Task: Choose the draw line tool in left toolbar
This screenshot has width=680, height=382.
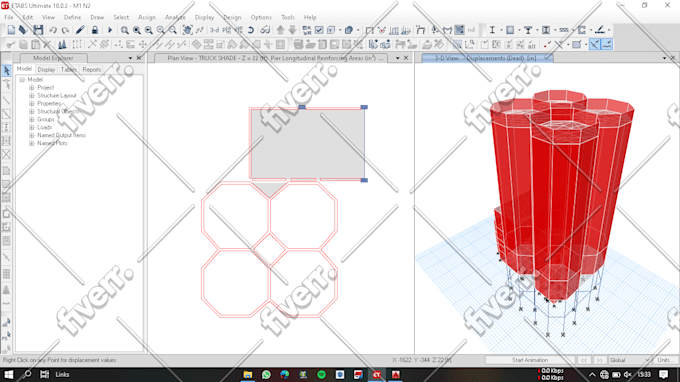Action: click(7, 101)
